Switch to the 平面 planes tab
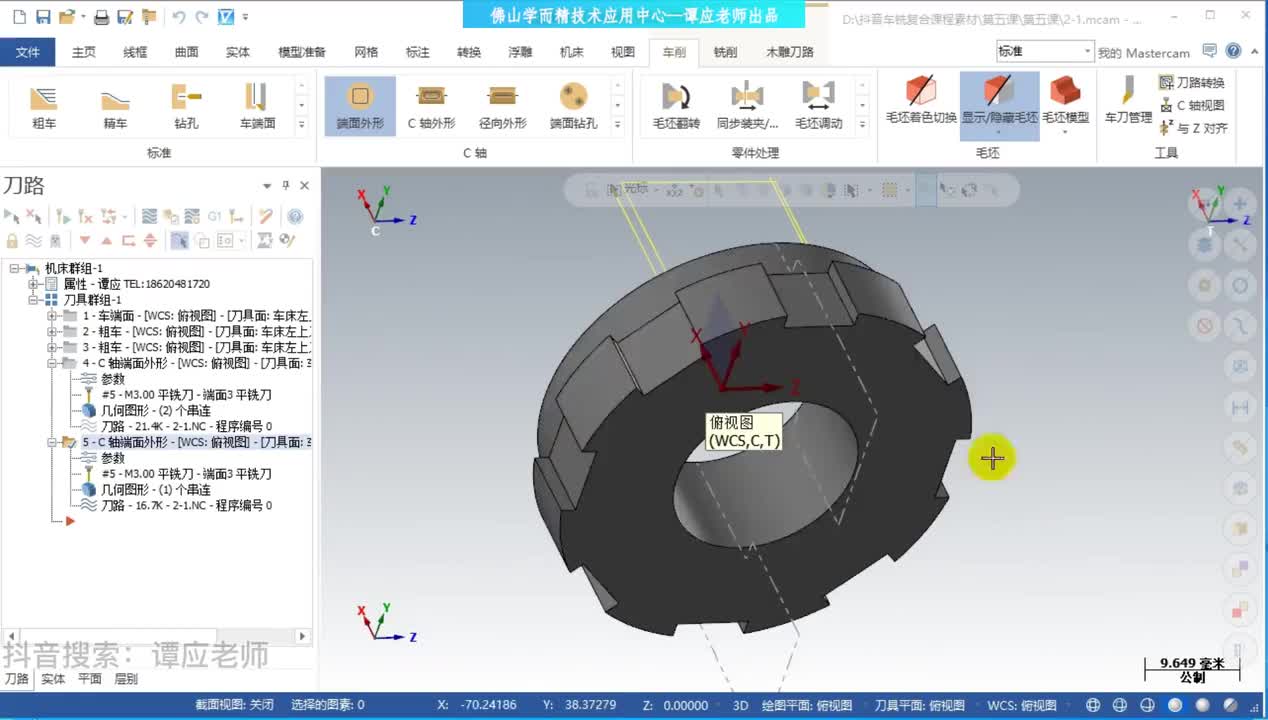 click(90, 679)
